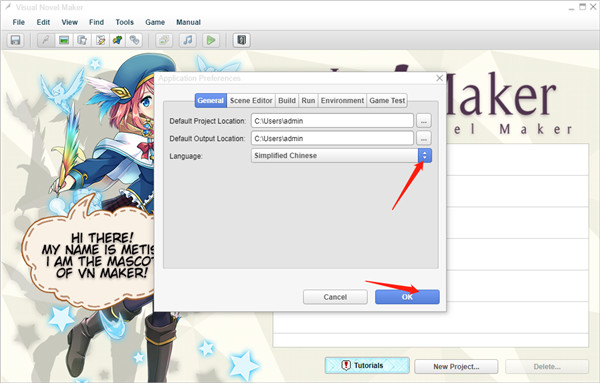Click the first row of the project list
600x383 pixels.
coord(517,160)
